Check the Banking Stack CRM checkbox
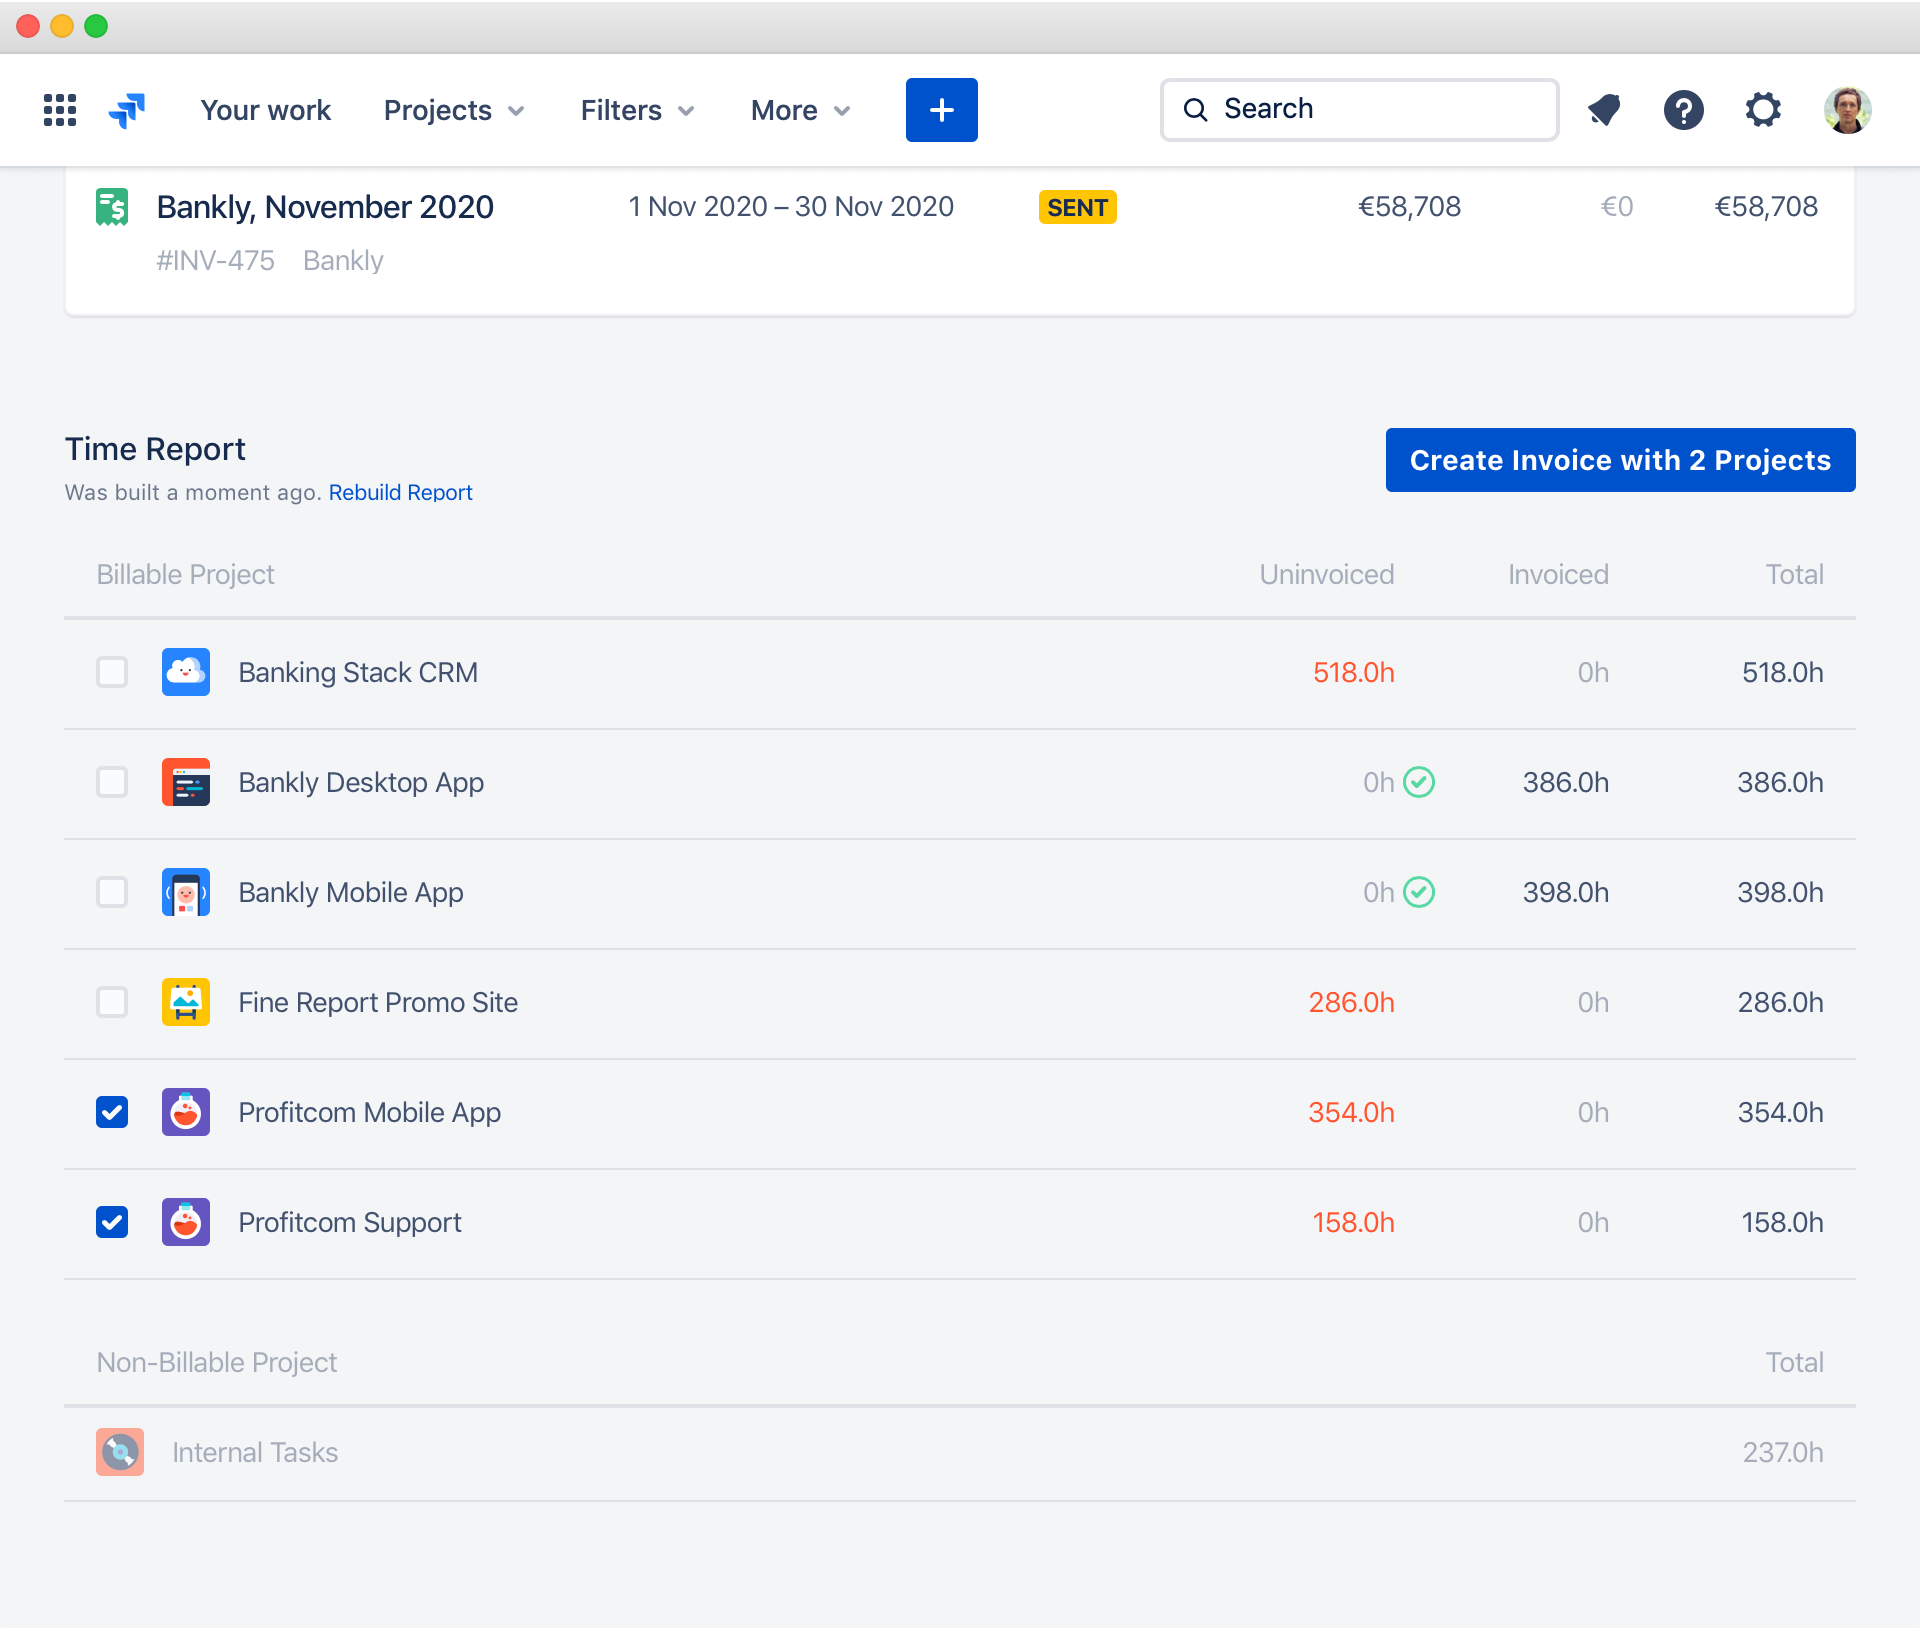Viewport: 1920px width, 1628px height. pyautogui.click(x=112, y=672)
